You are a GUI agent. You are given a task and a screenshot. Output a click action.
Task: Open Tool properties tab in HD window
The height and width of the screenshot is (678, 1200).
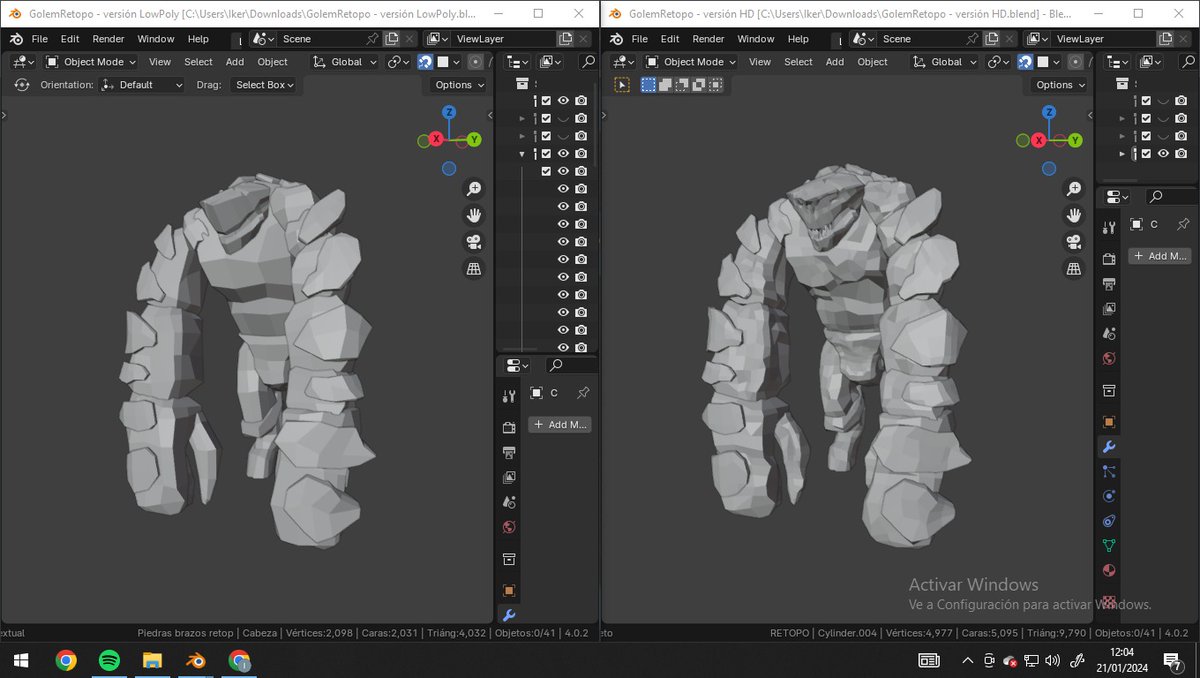(1108, 228)
